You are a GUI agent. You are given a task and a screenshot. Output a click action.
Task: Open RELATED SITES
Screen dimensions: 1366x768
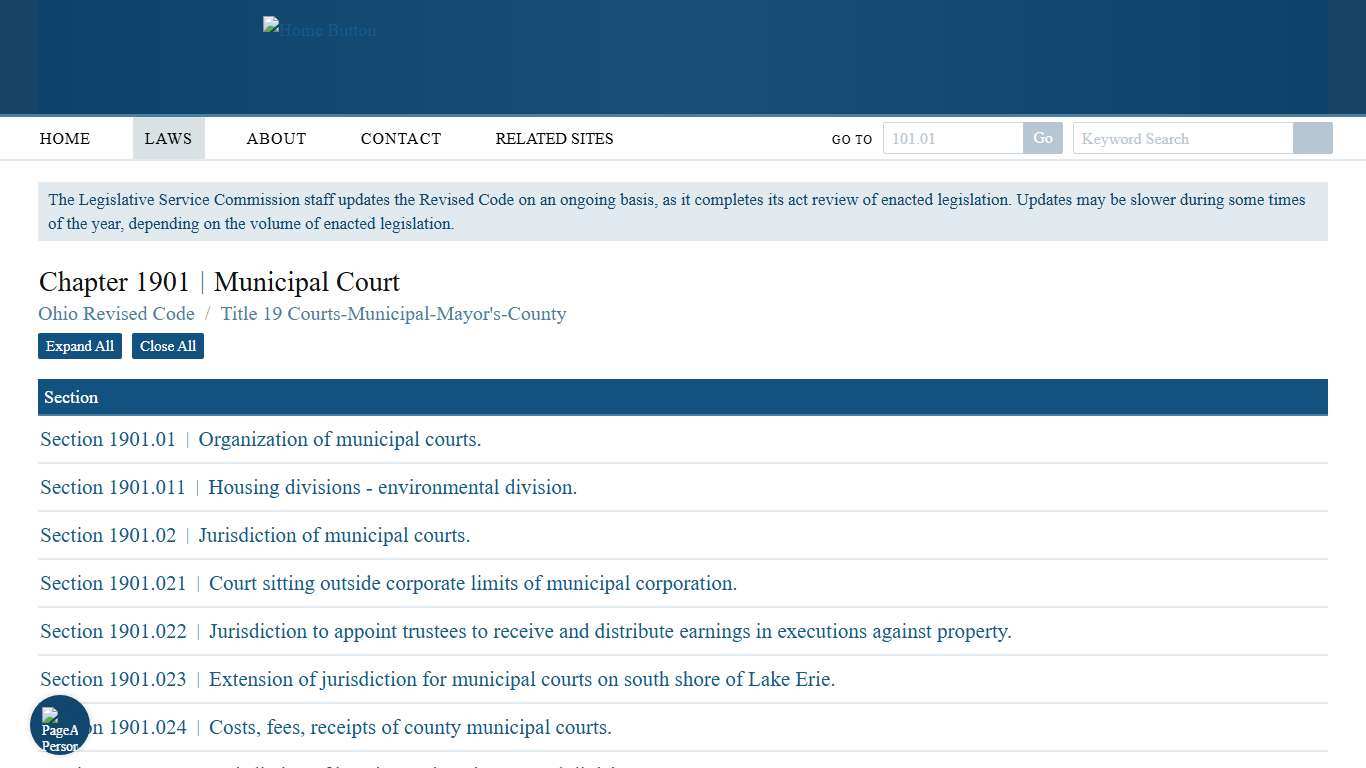[x=554, y=138]
